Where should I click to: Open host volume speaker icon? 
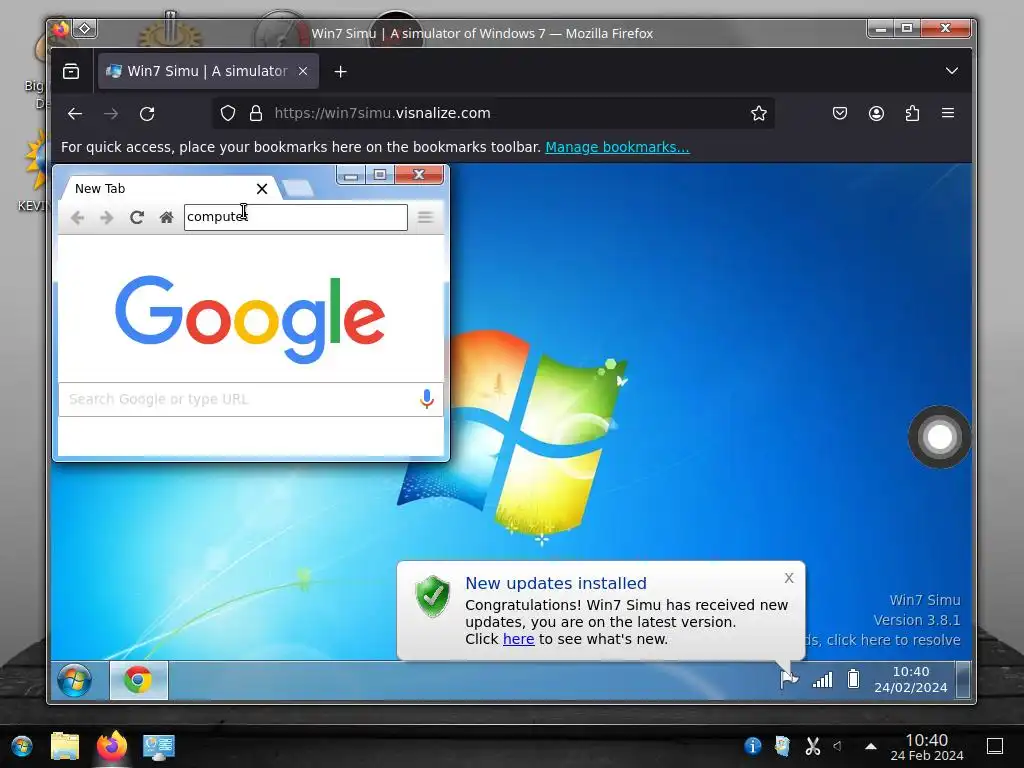[x=837, y=746]
